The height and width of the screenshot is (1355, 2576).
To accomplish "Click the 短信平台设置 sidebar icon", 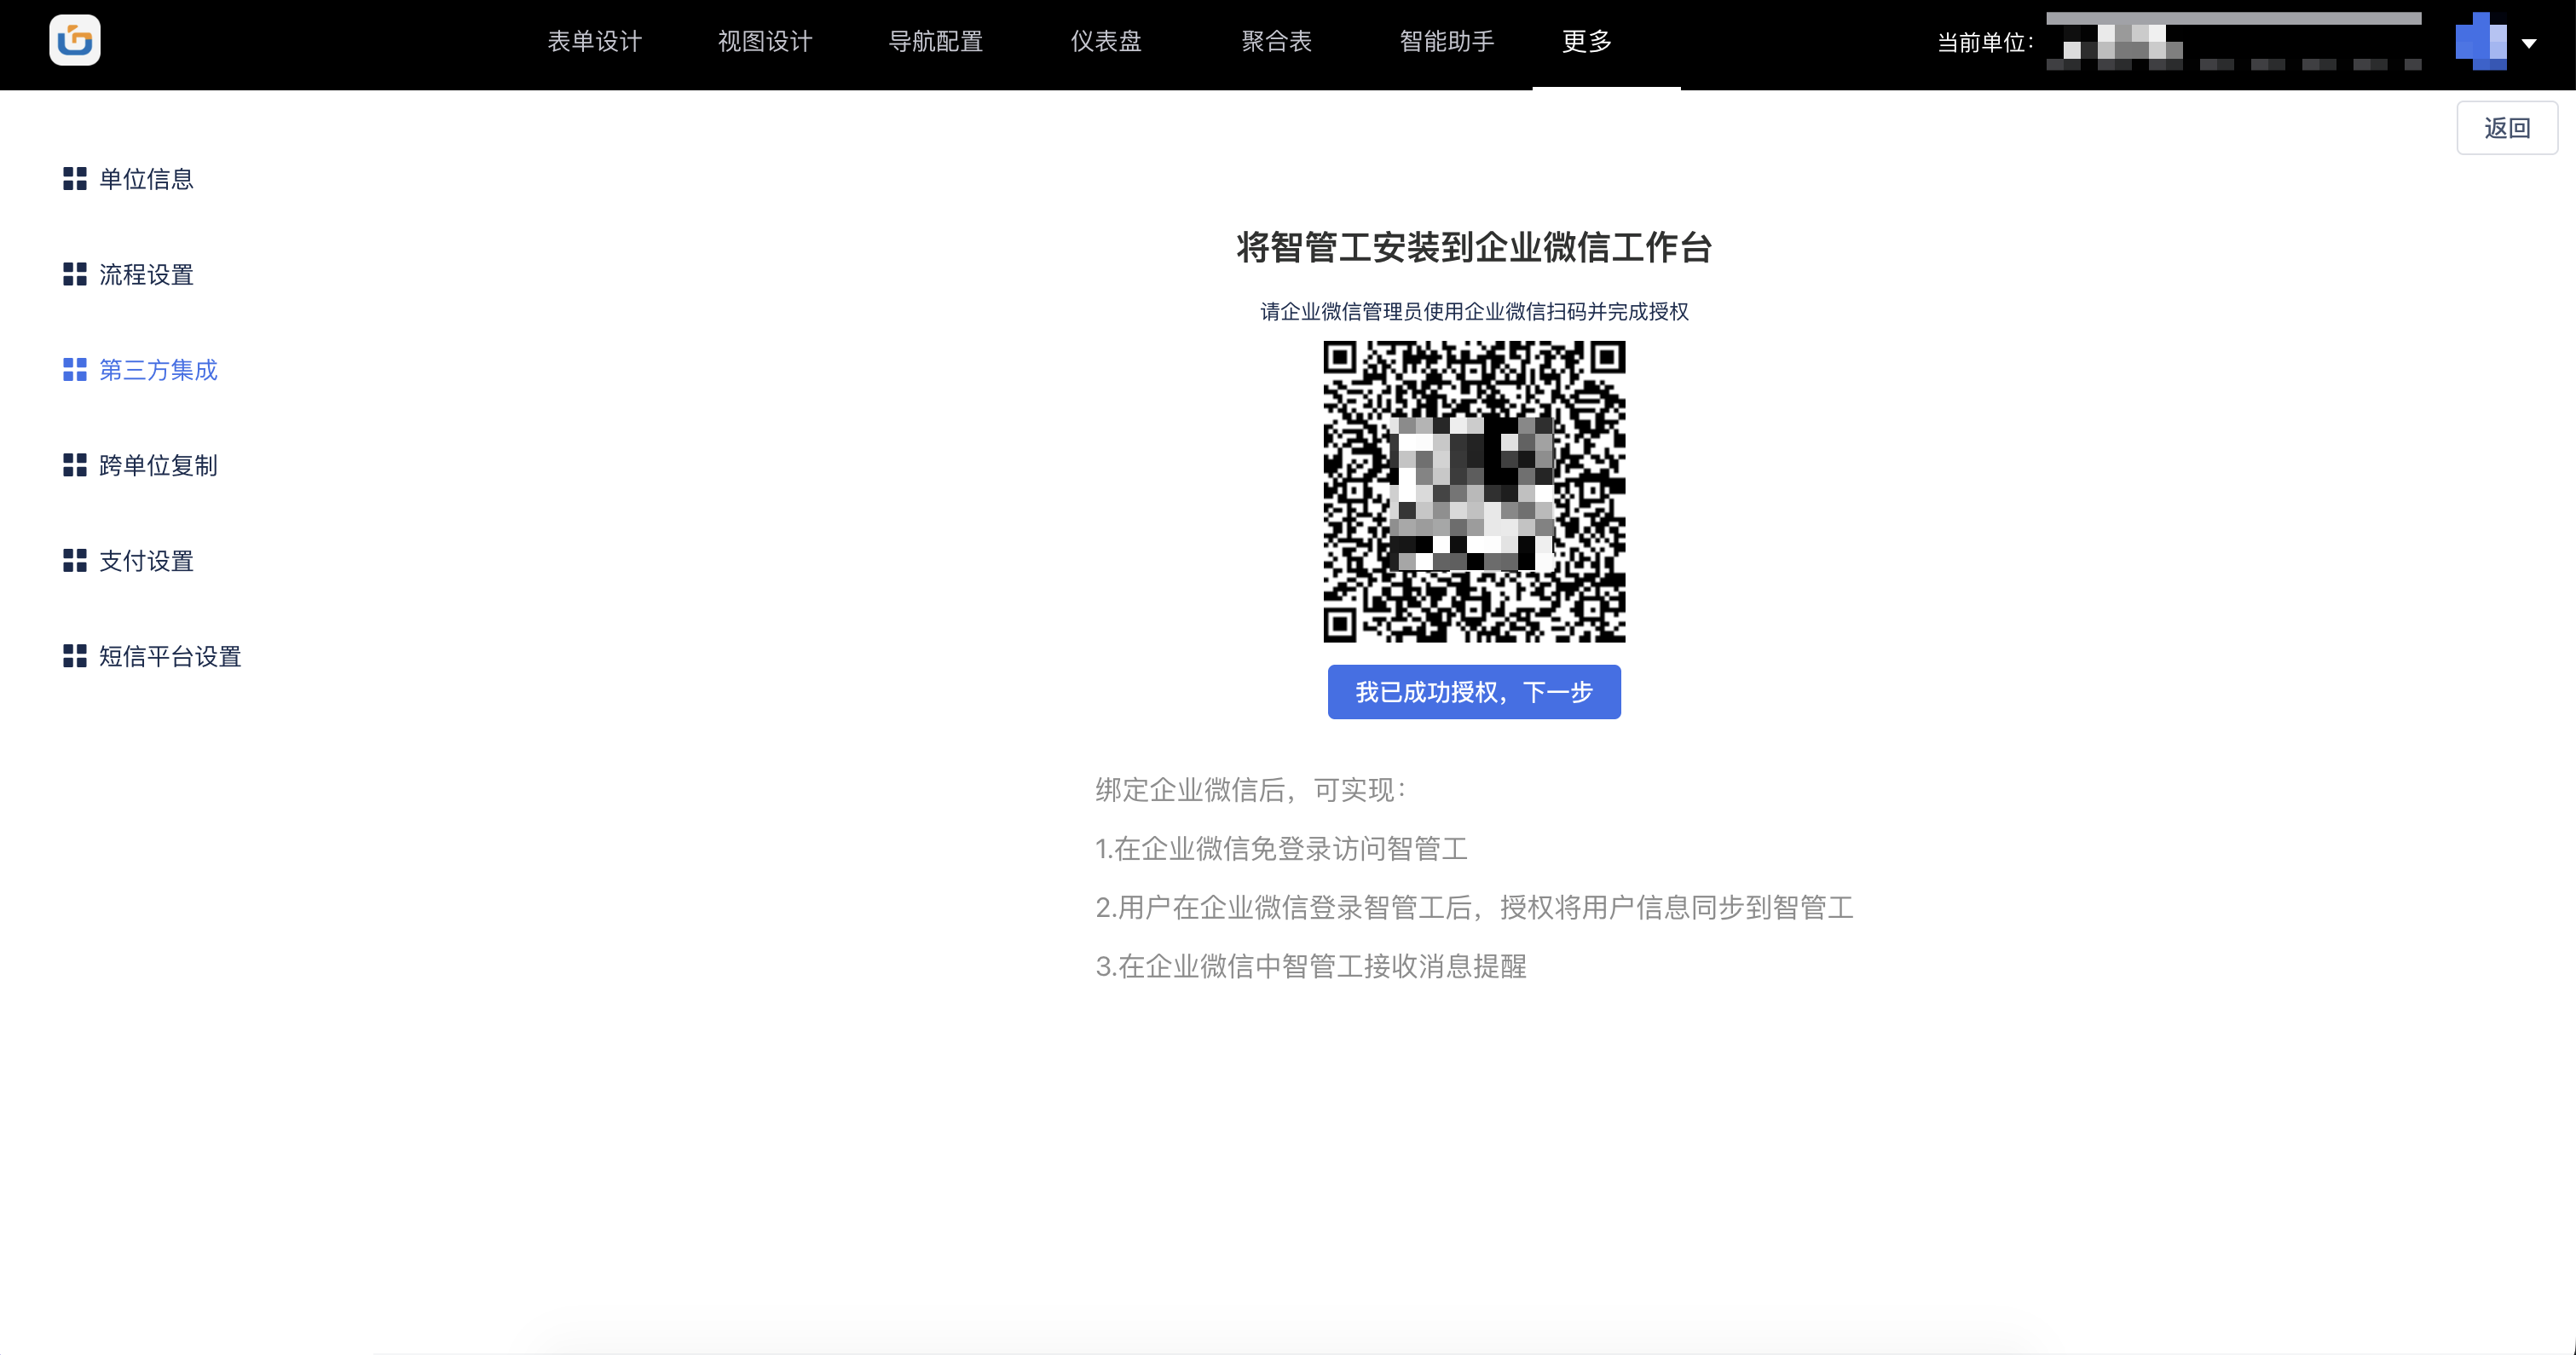I will click(x=73, y=656).
